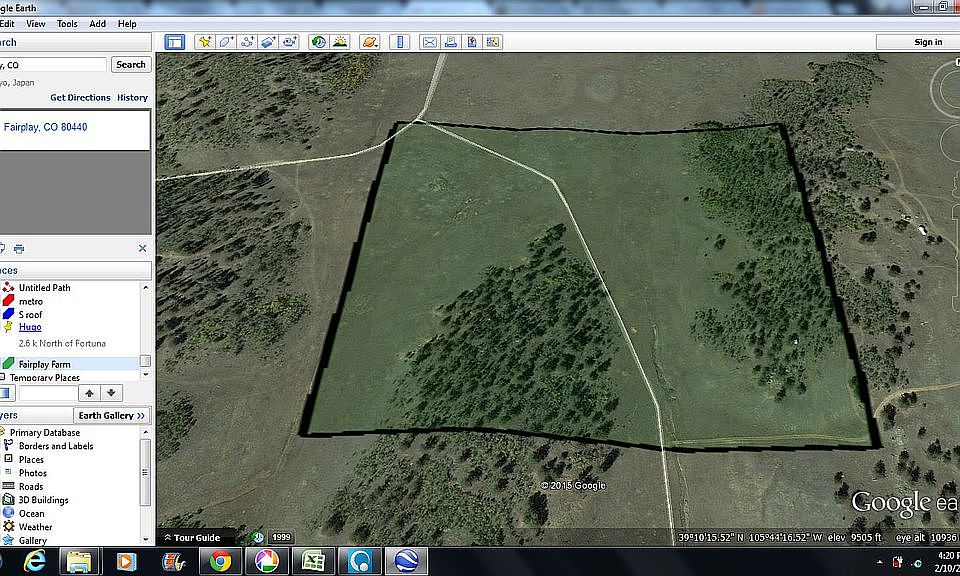Viewport: 960px width, 576px height.
Task: Open the Email toolbar icon
Action: point(430,42)
